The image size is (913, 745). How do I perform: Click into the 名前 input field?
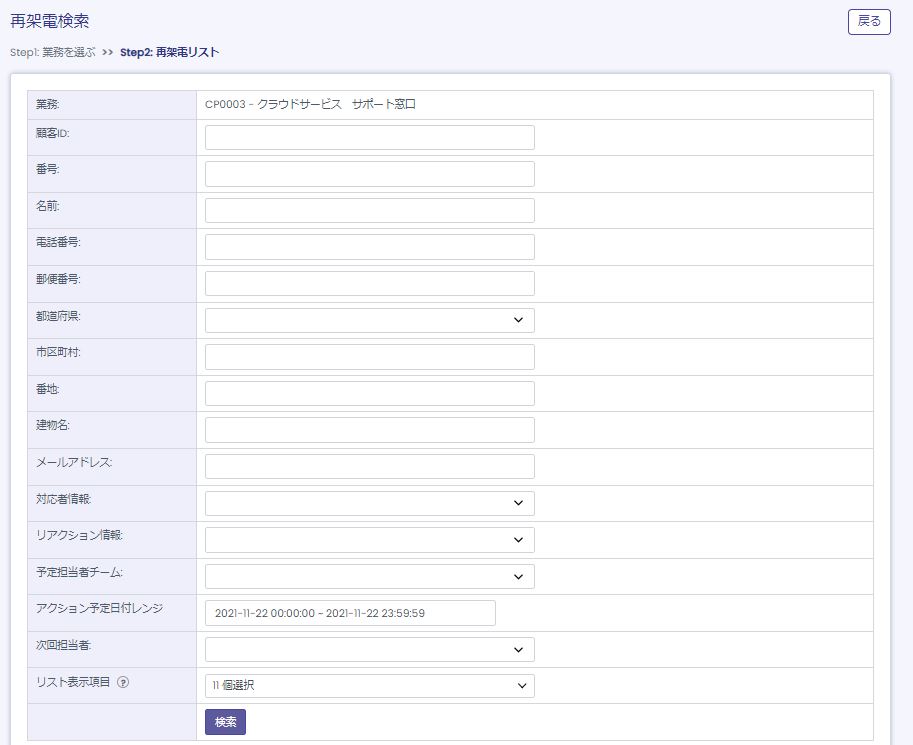369,210
